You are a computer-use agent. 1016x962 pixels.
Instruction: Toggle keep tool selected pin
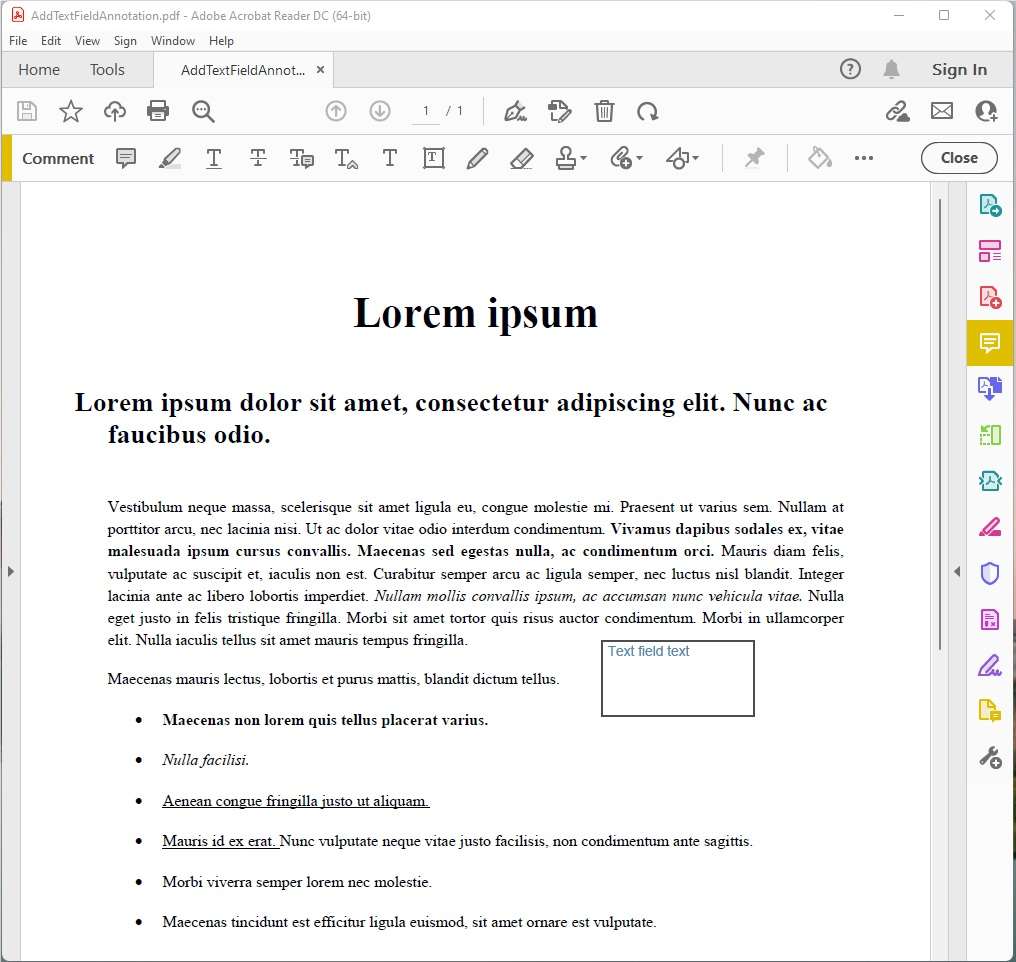pos(755,158)
